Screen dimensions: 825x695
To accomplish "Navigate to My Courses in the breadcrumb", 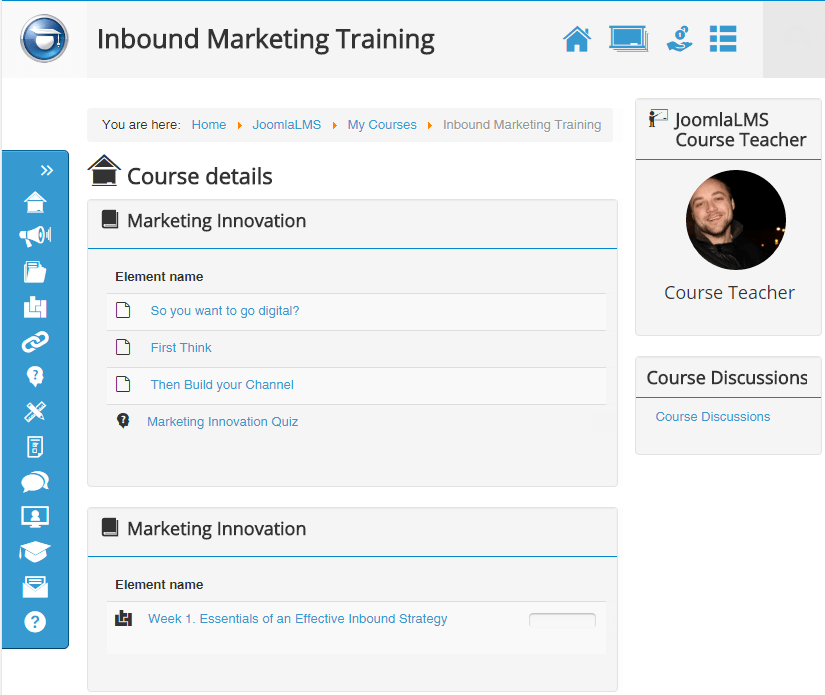I will coord(381,124).
